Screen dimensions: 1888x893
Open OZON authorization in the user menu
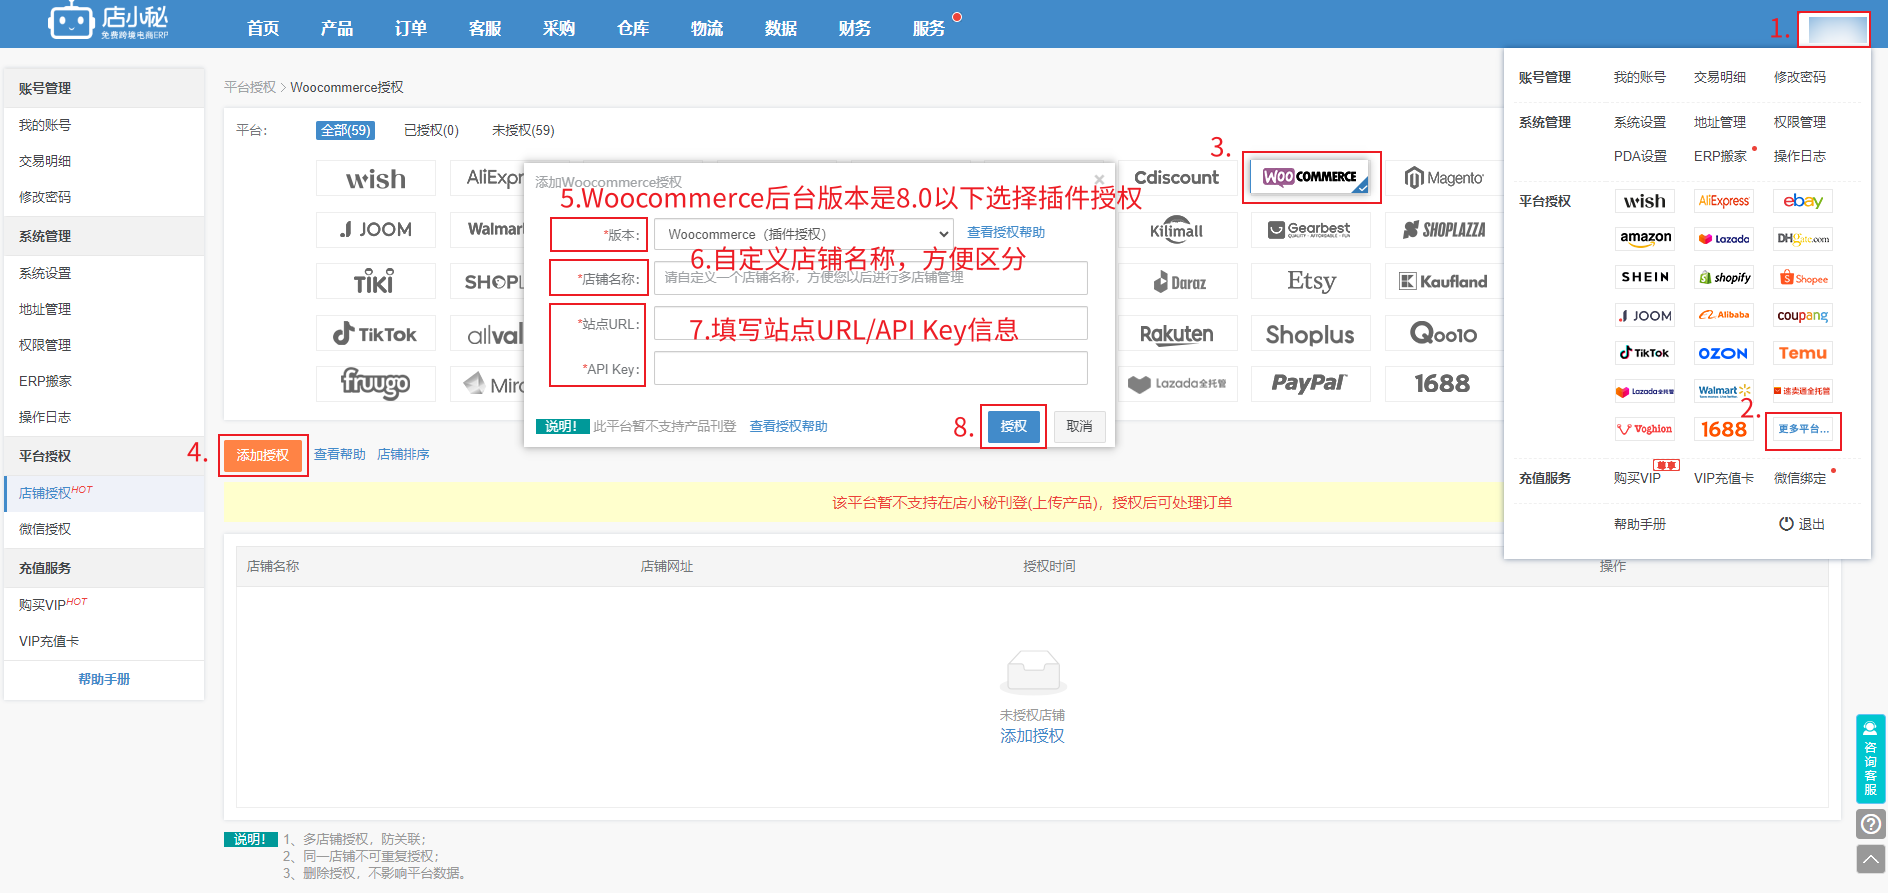coord(1724,353)
